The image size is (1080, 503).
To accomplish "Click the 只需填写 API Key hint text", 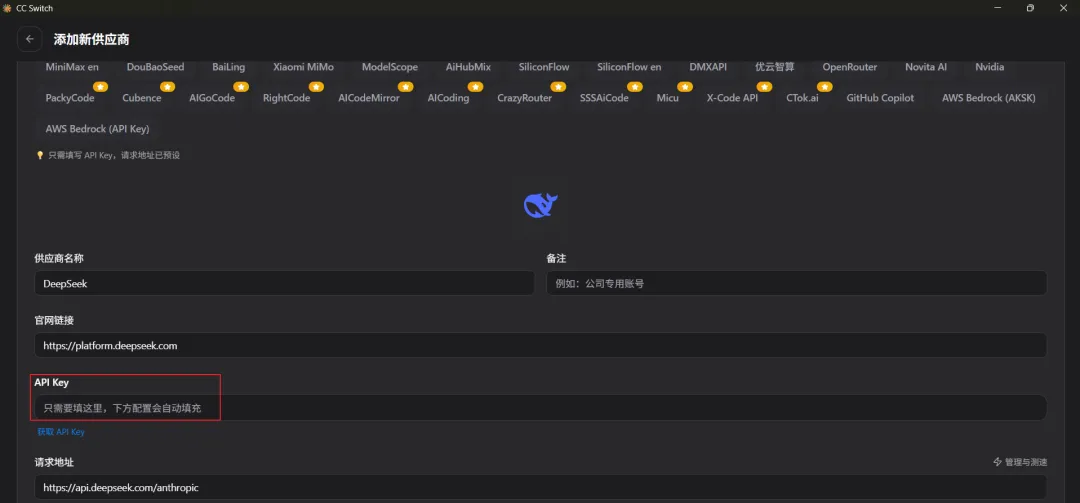I will 114,156.
